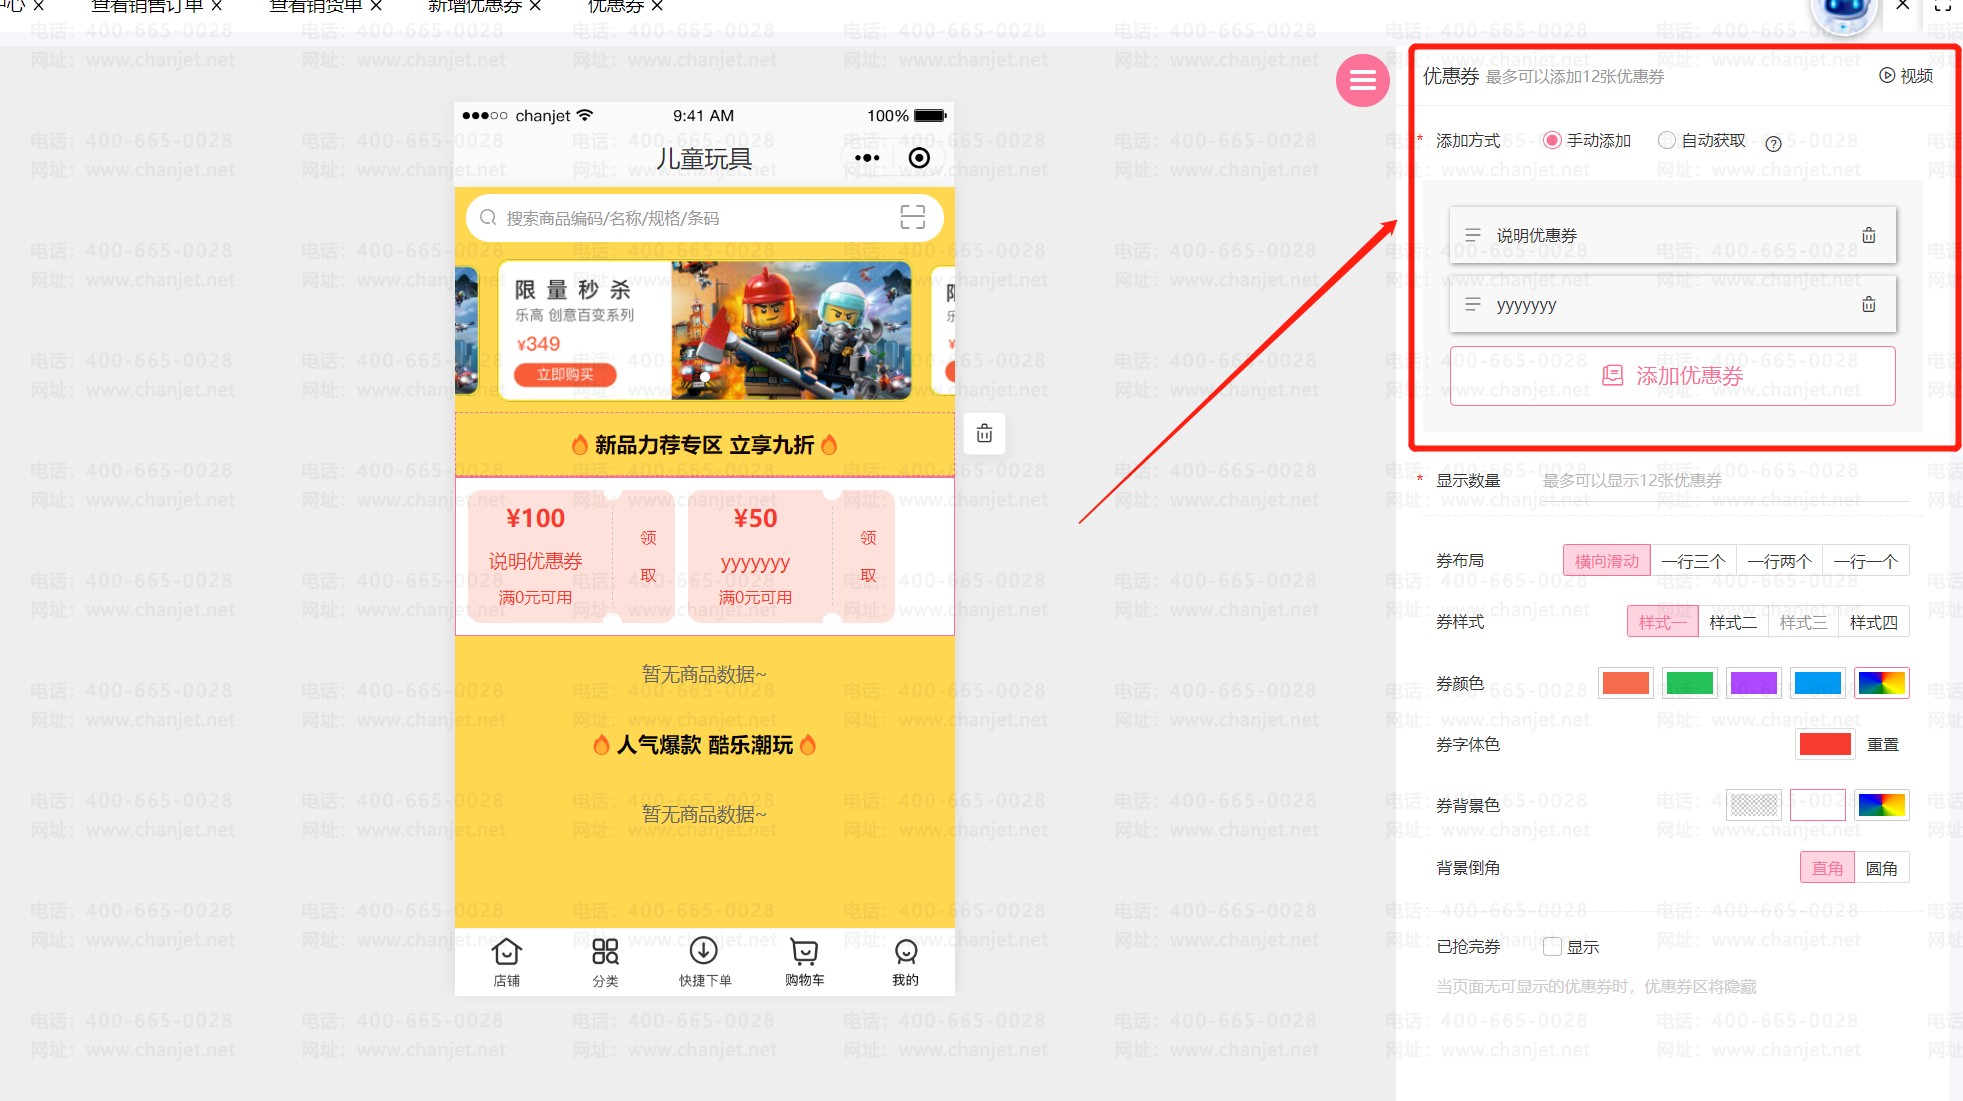
Task: Click the help question mark icon
Action: pos(1773,143)
